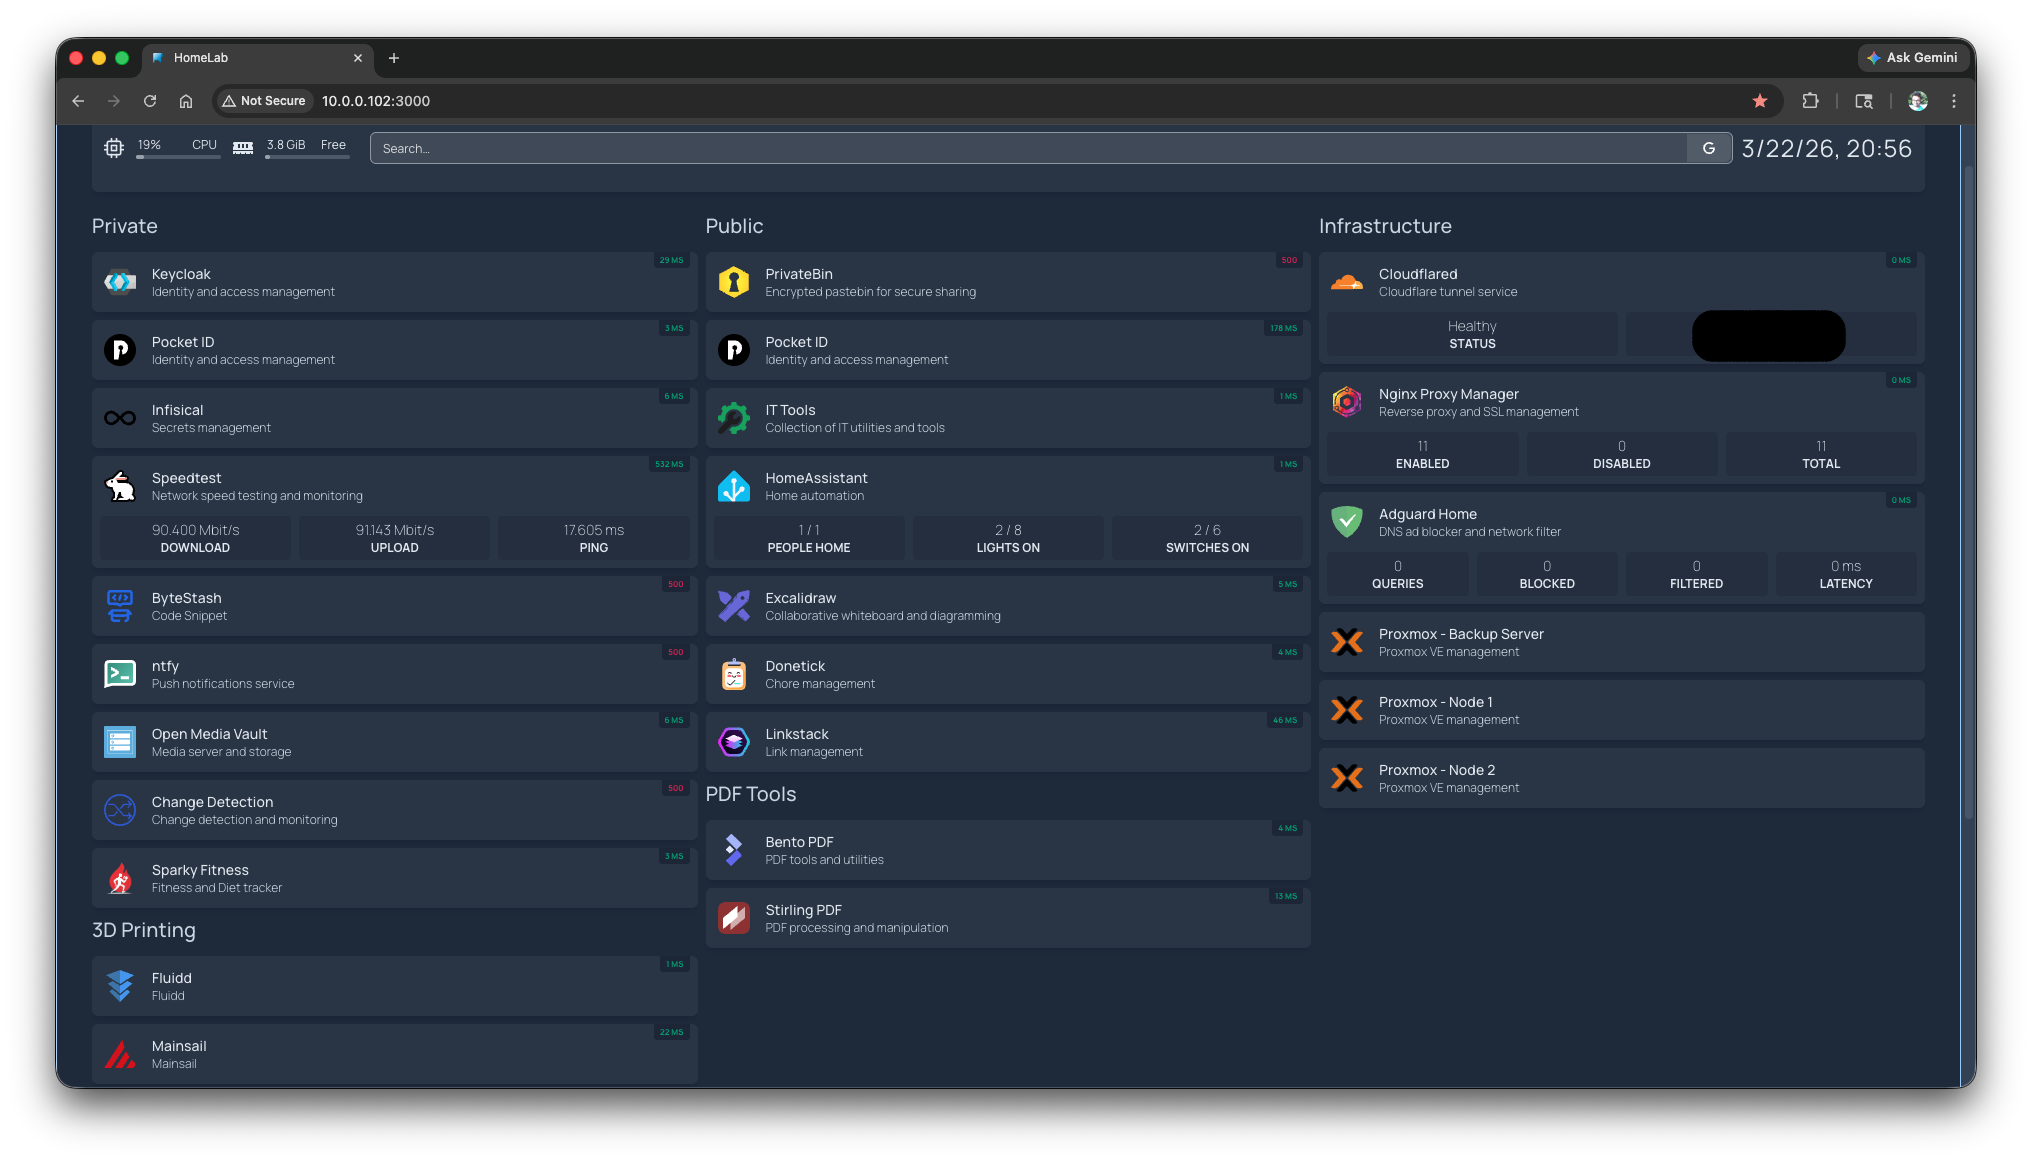Open the Chrome three-dot menu
2032x1162 pixels.
coord(1954,101)
